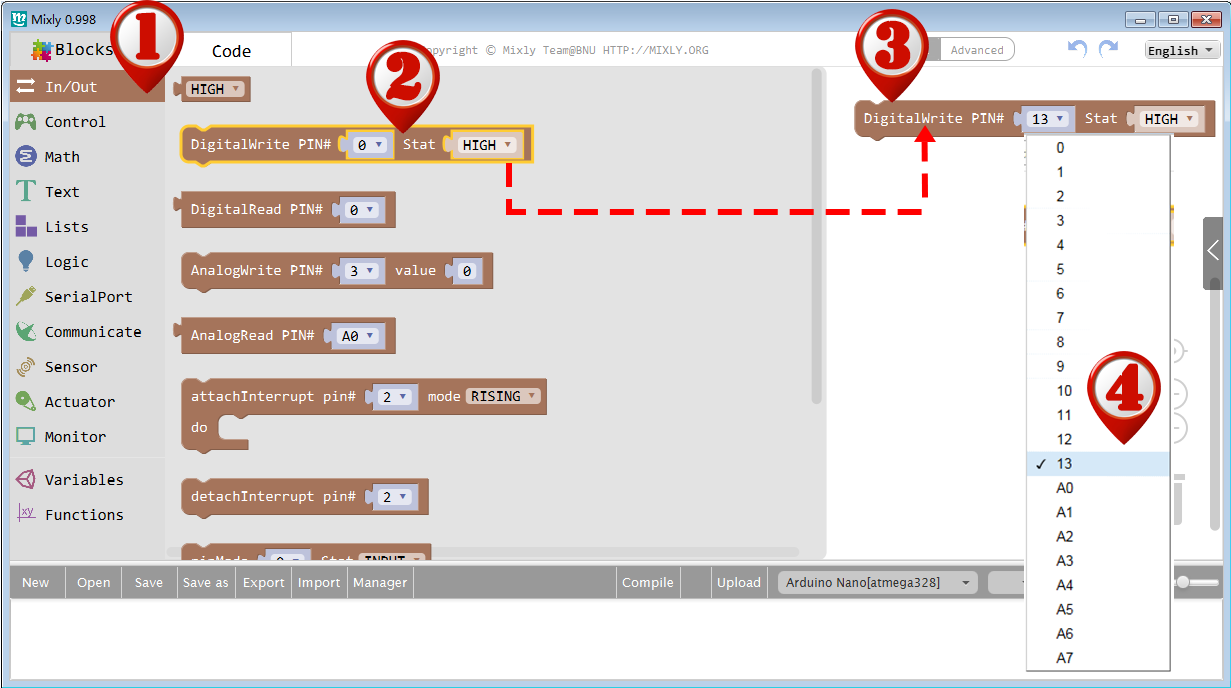The image size is (1231, 688).
Task: Select pin A3 from the list
Action: tap(1098, 561)
